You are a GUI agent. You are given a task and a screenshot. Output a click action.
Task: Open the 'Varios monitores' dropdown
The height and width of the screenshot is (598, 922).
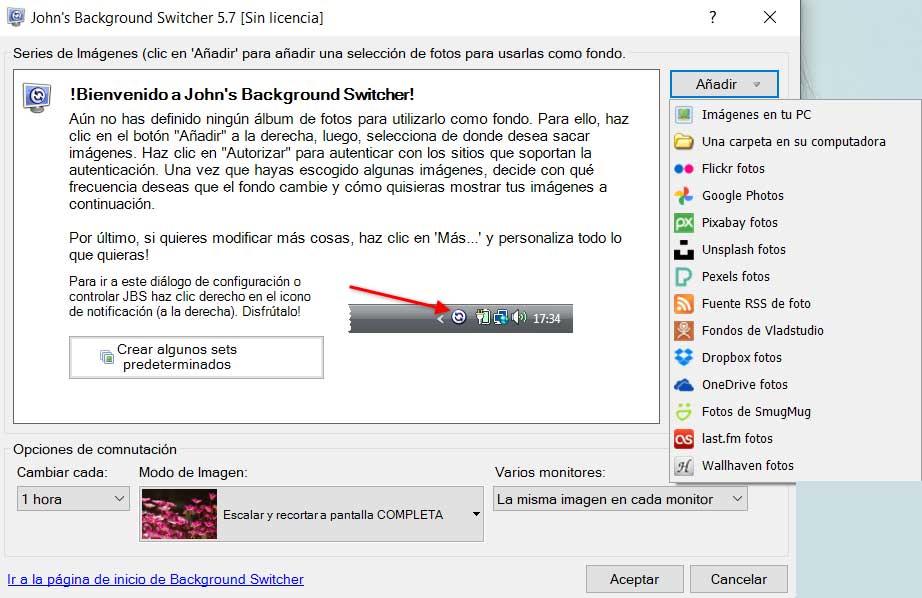point(620,499)
